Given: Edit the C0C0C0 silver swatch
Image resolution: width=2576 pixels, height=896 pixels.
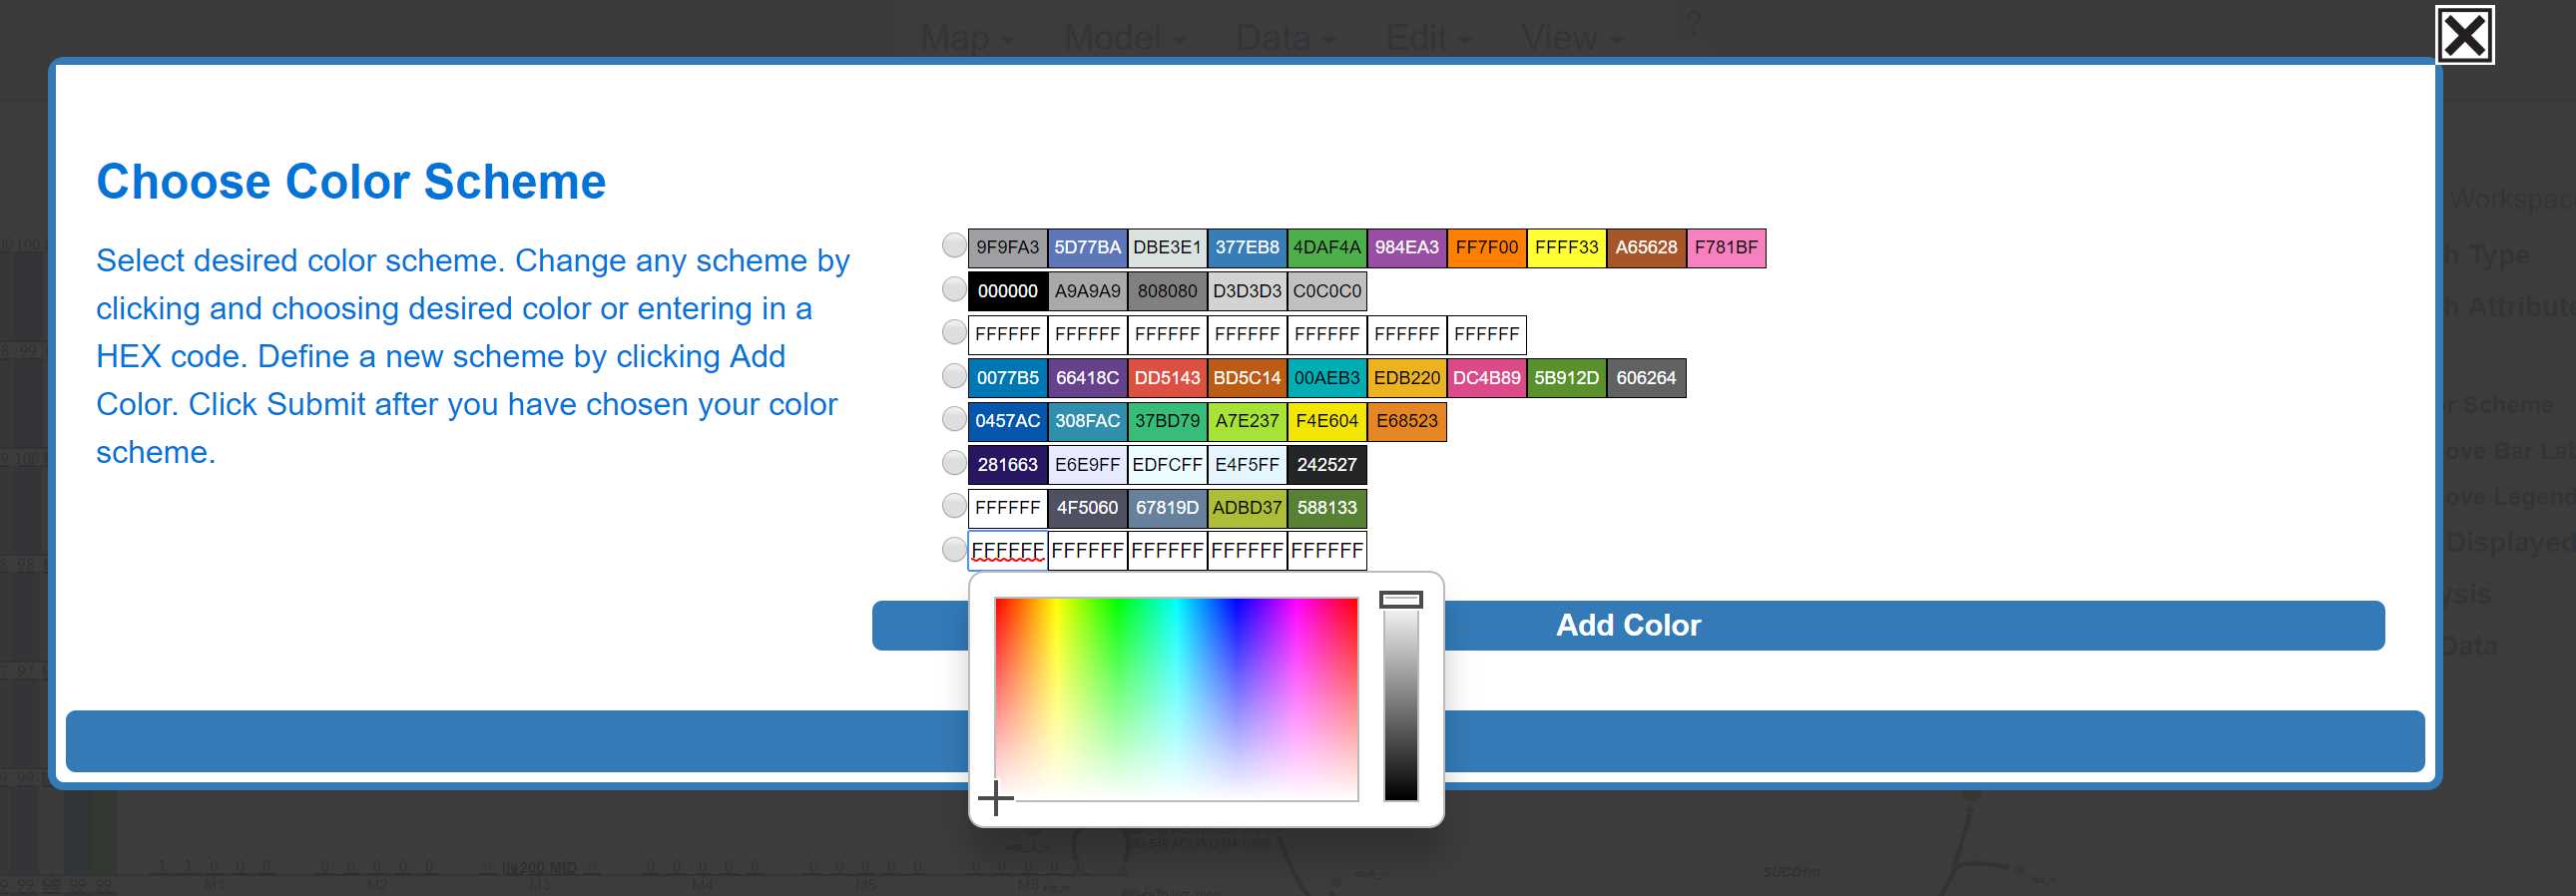Looking at the screenshot, I should 1327,291.
